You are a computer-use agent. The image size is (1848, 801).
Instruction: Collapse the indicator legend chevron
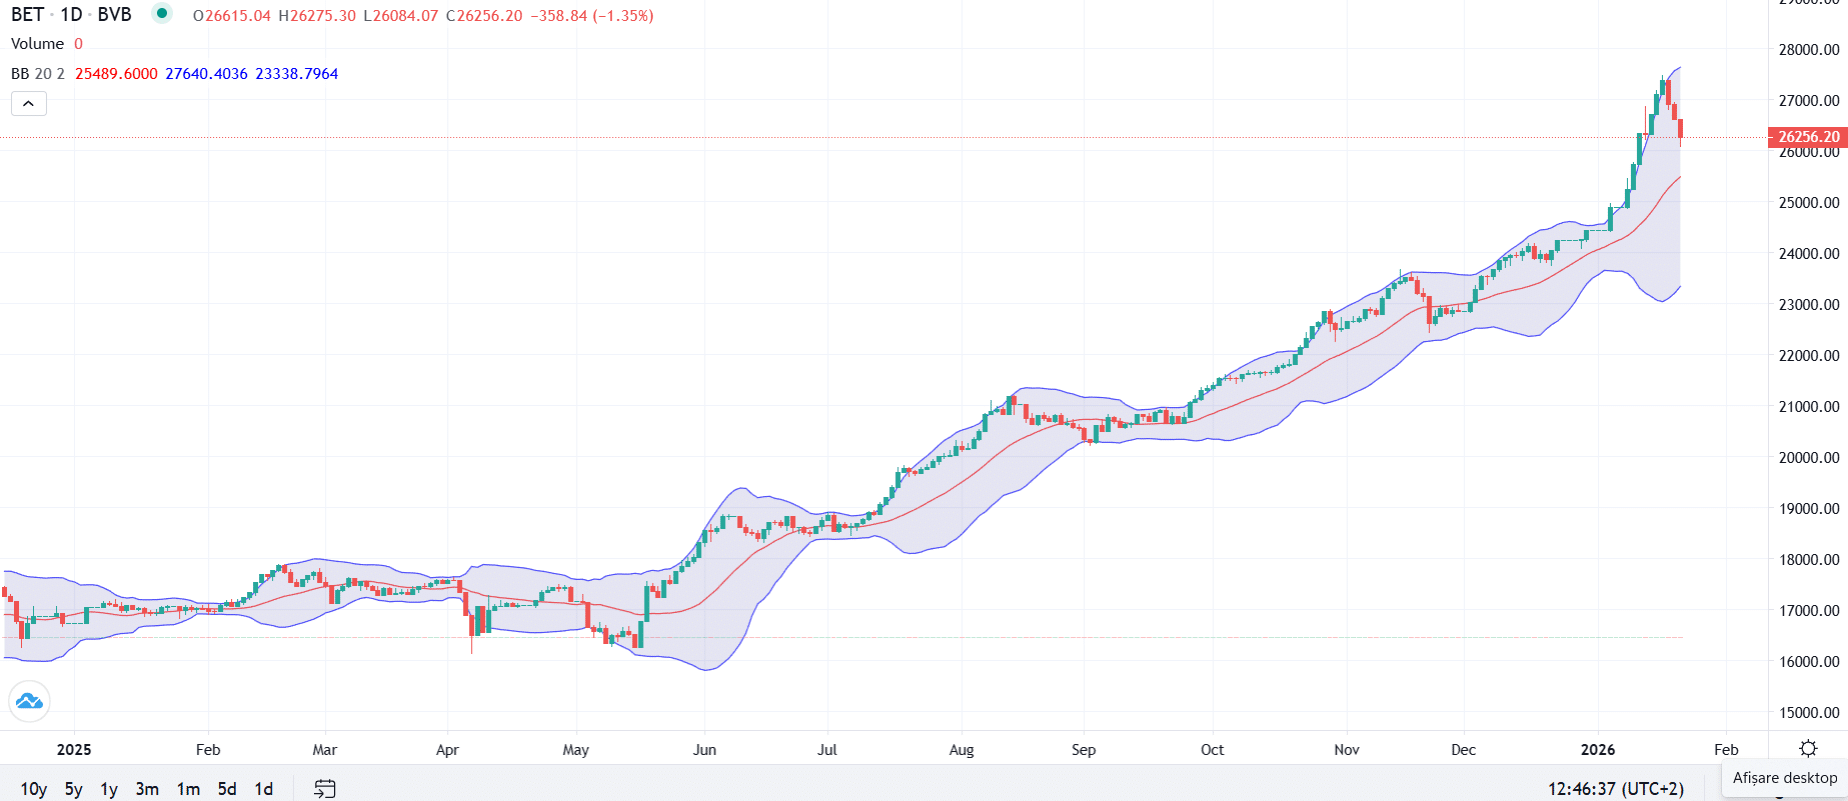[x=29, y=103]
